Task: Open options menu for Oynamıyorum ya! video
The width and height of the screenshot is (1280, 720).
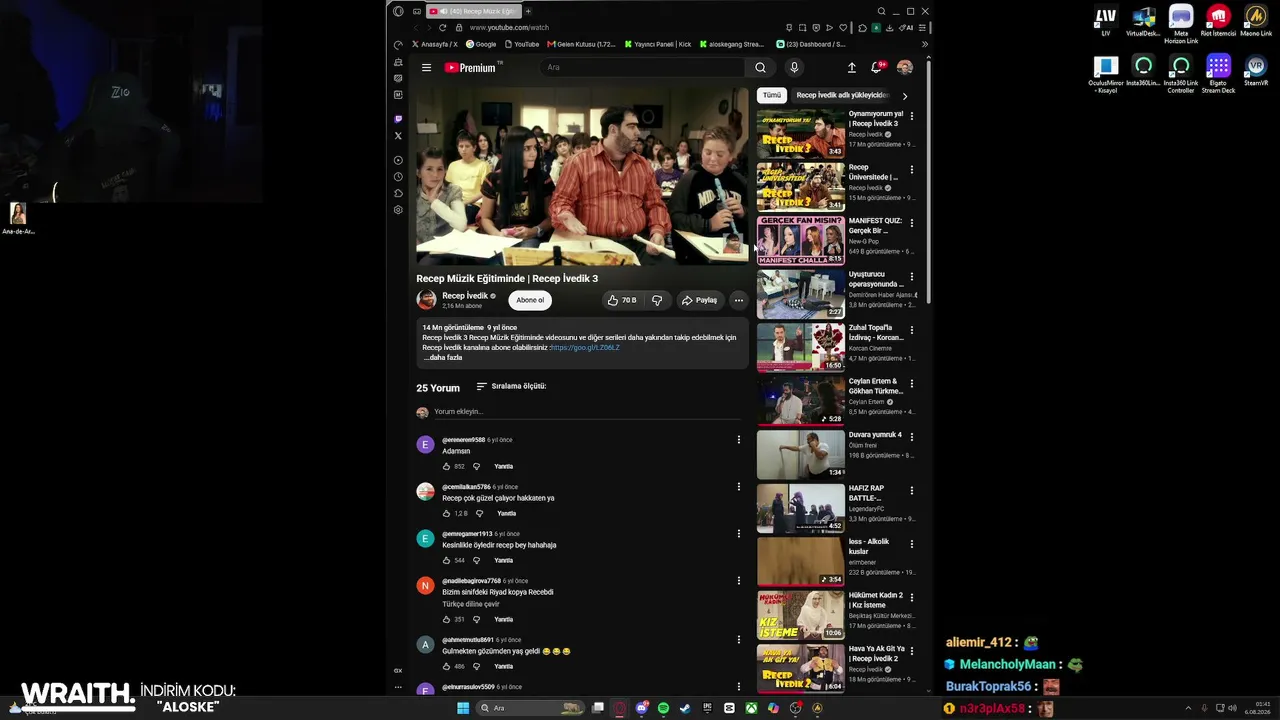Action: click(911, 116)
